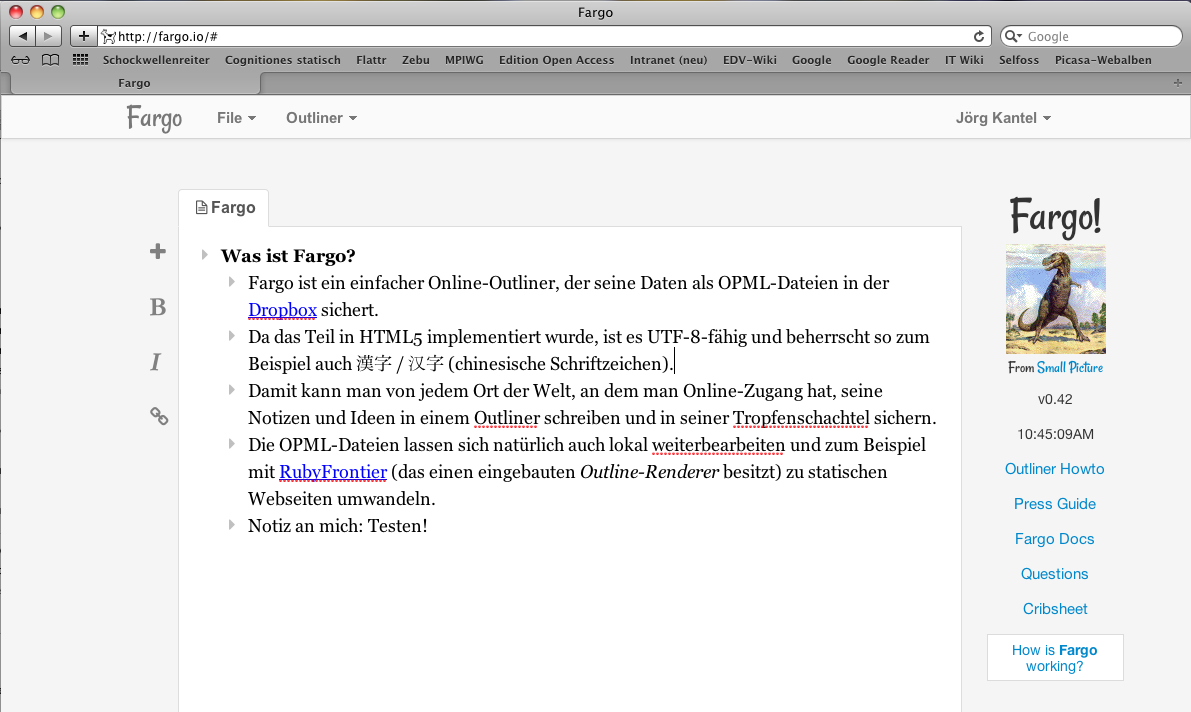Open the Outliner dropdown menu

pos(321,118)
